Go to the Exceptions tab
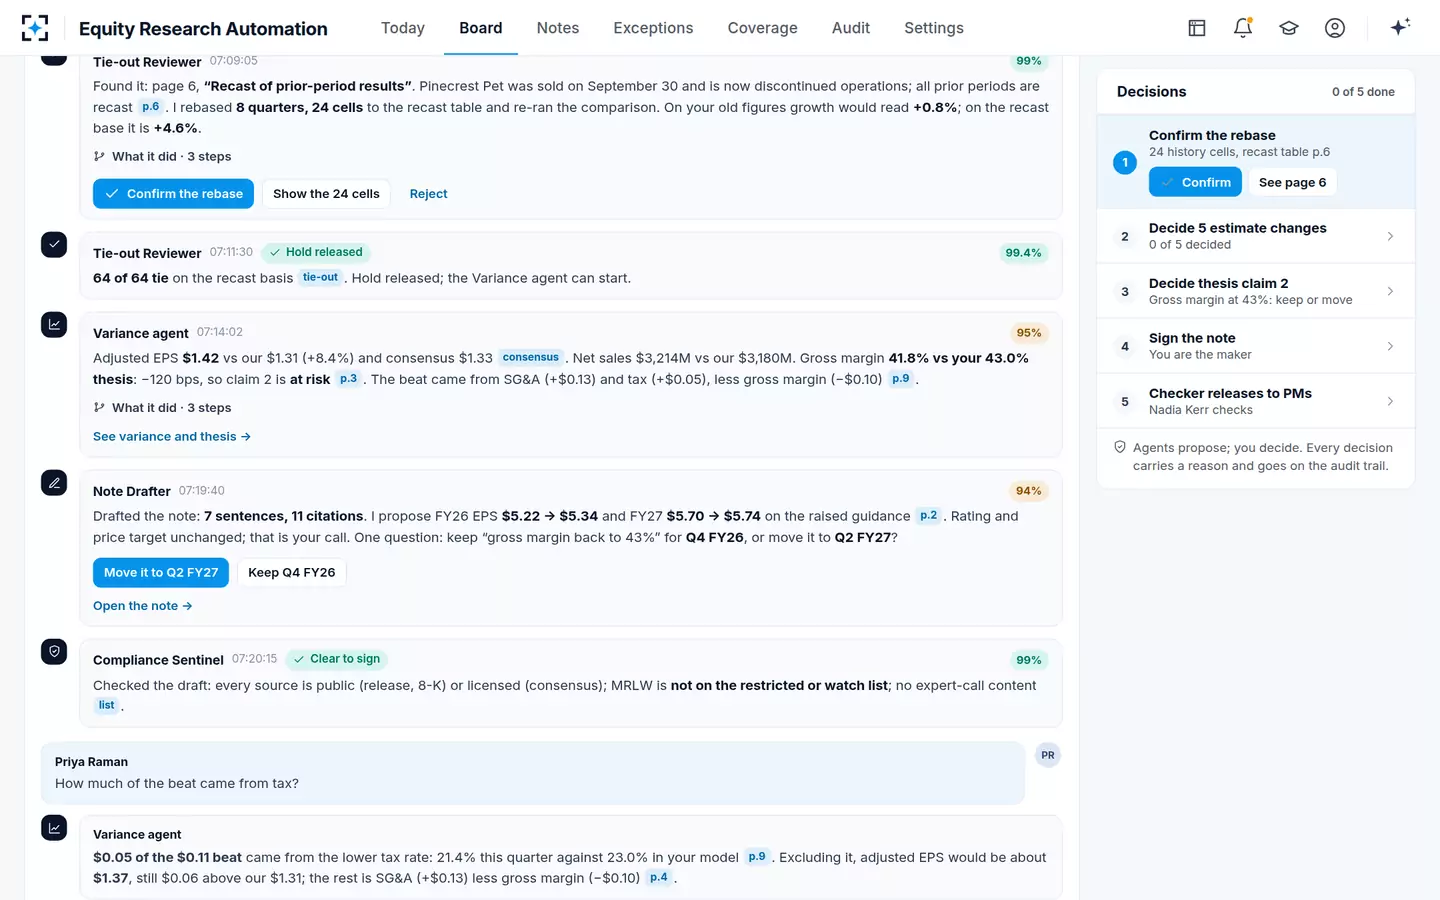Screen dimensions: 1440x900 coord(653,28)
